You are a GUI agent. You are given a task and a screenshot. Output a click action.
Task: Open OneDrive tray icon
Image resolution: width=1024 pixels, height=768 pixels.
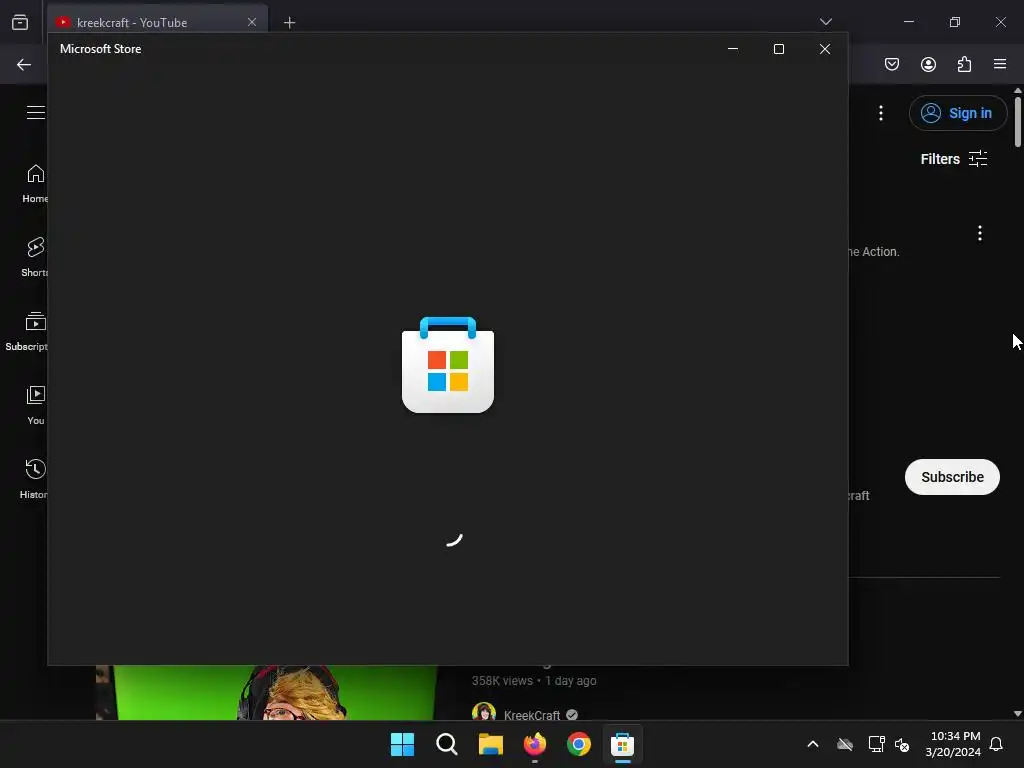tap(845, 744)
